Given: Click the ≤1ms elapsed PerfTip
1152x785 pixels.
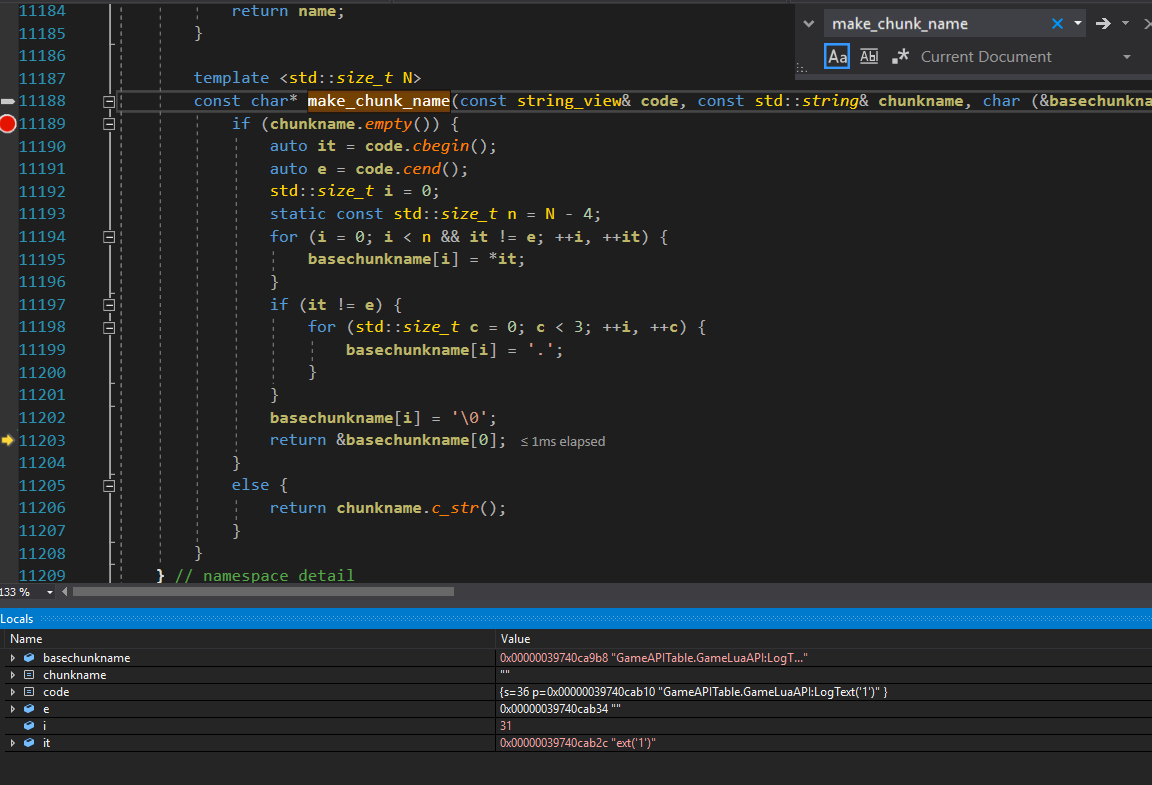Looking at the screenshot, I should [x=562, y=440].
